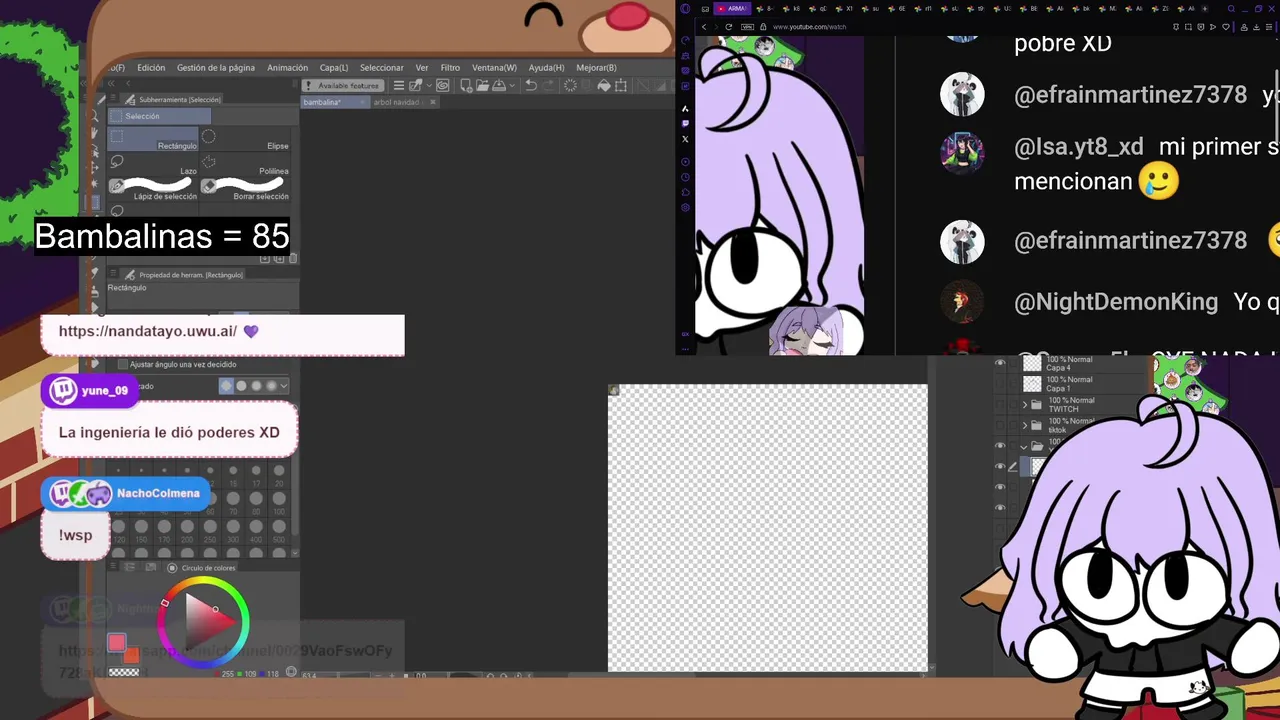Screen dimensions: 1280x720
Task: Click the Subherramienta [Selección] panel tab
Action: click(x=173, y=100)
